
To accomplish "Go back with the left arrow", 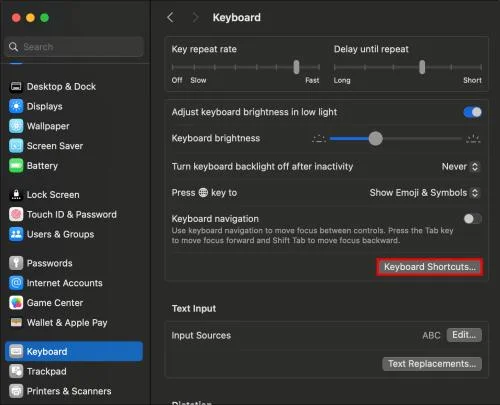I will click(x=170, y=17).
